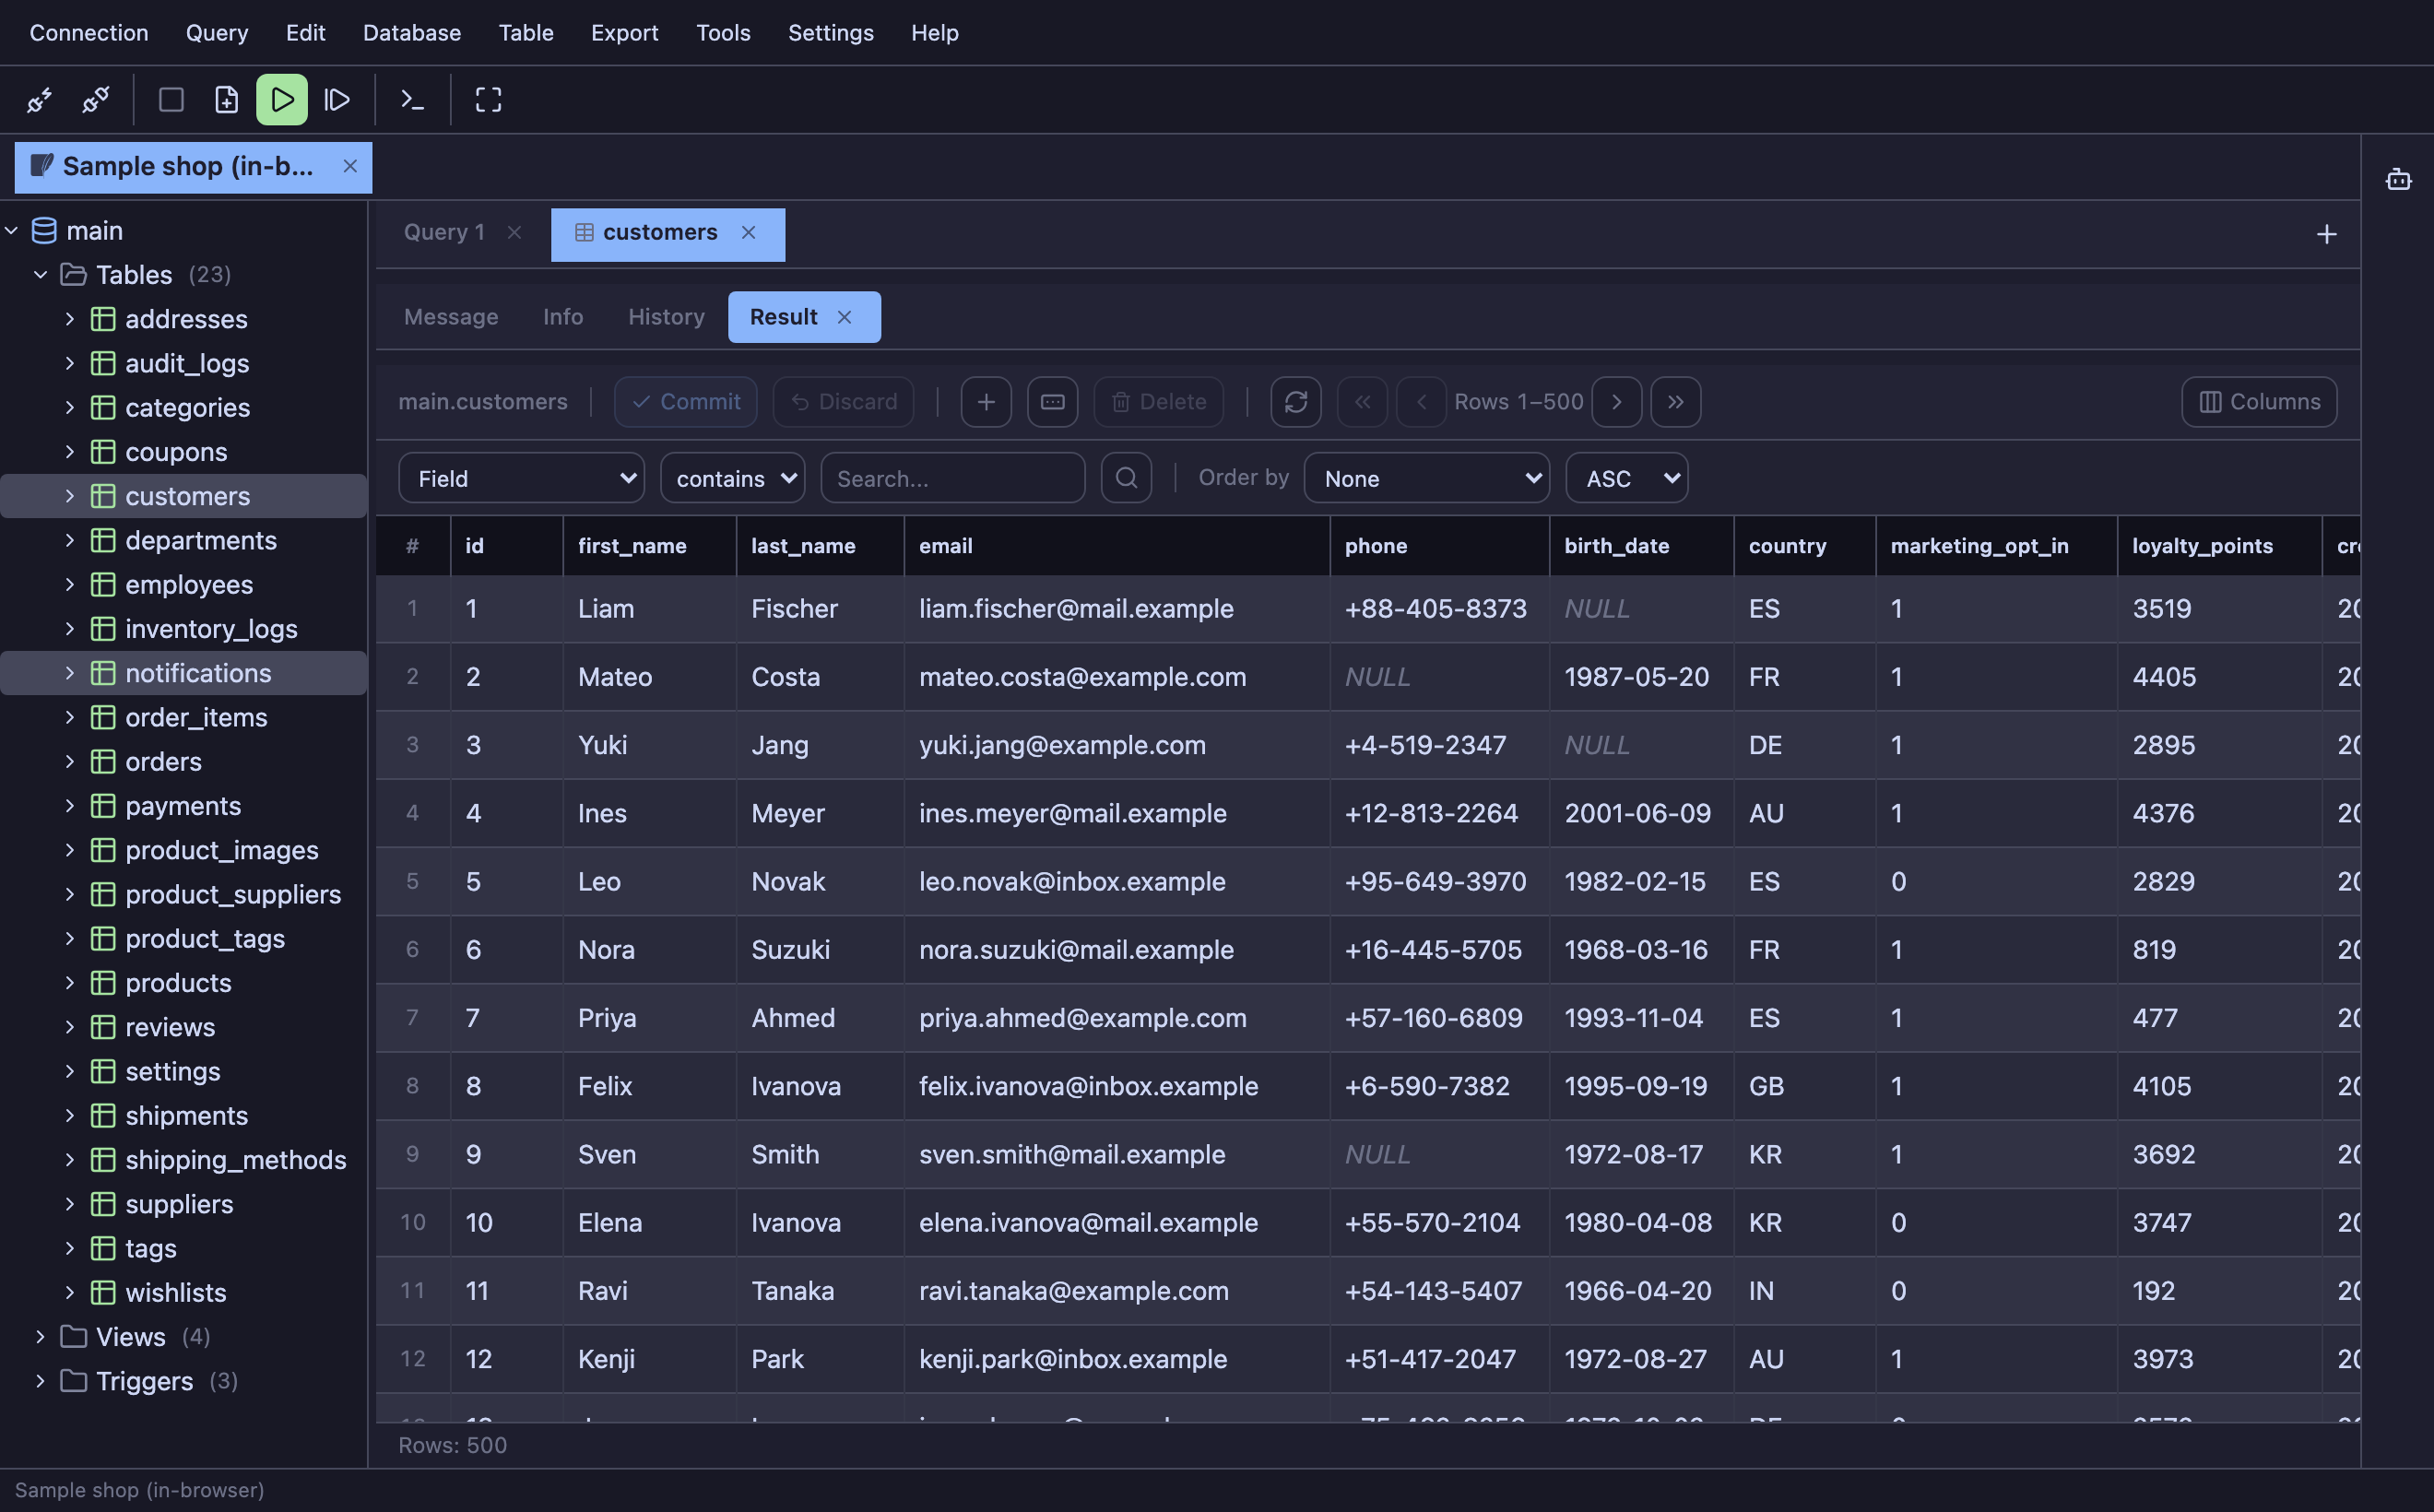Switch to the History tab
Image resolution: width=2434 pixels, height=1512 pixels.
click(x=666, y=317)
